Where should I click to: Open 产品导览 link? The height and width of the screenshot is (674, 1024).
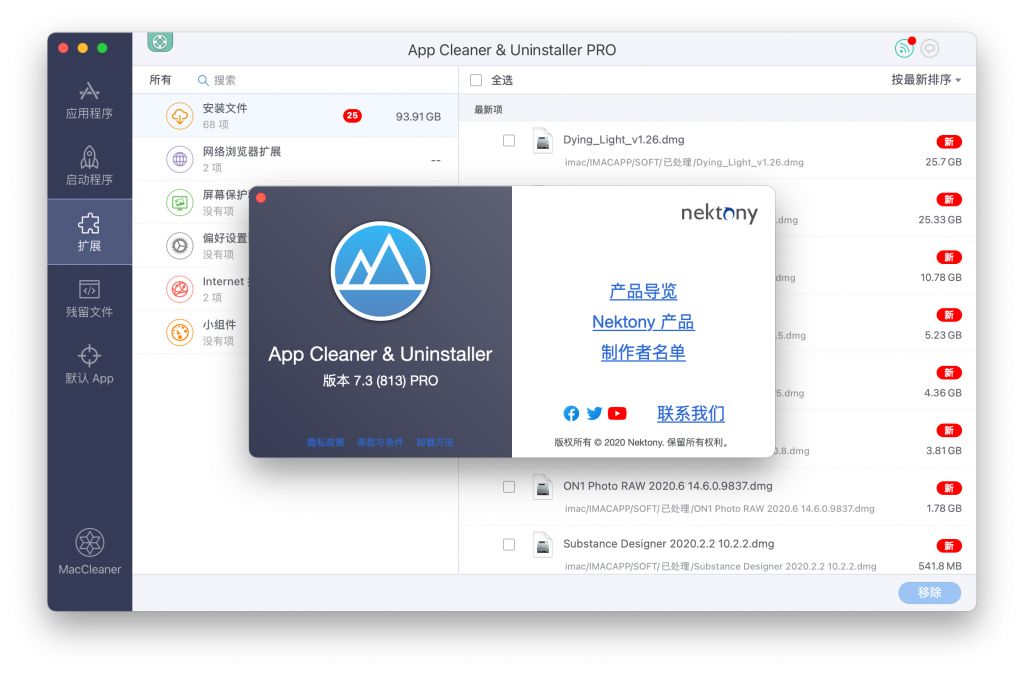tap(643, 291)
